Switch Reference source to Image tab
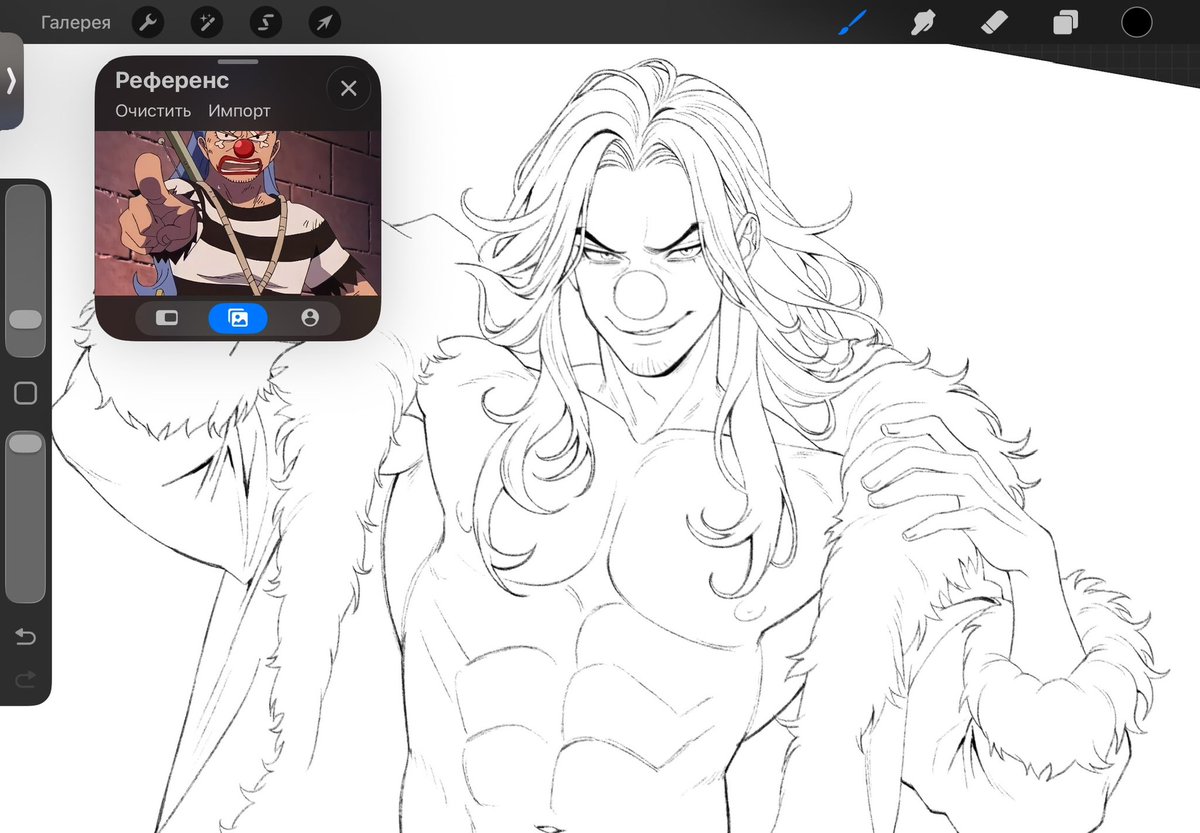Screen dimensions: 1200x833 [x=238, y=318]
